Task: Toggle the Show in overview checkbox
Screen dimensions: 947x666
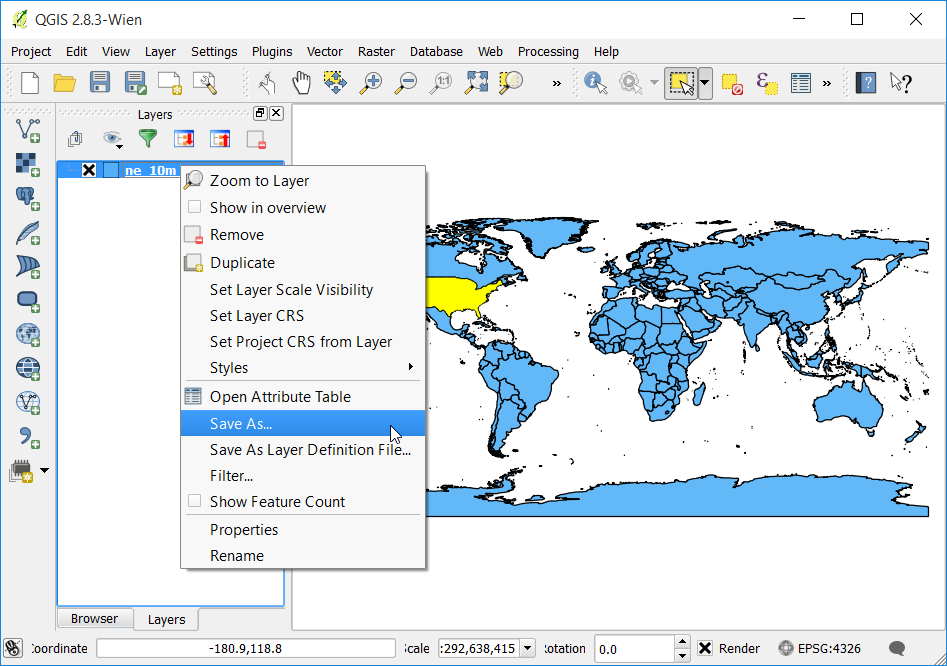Action: (x=194, y=207)
